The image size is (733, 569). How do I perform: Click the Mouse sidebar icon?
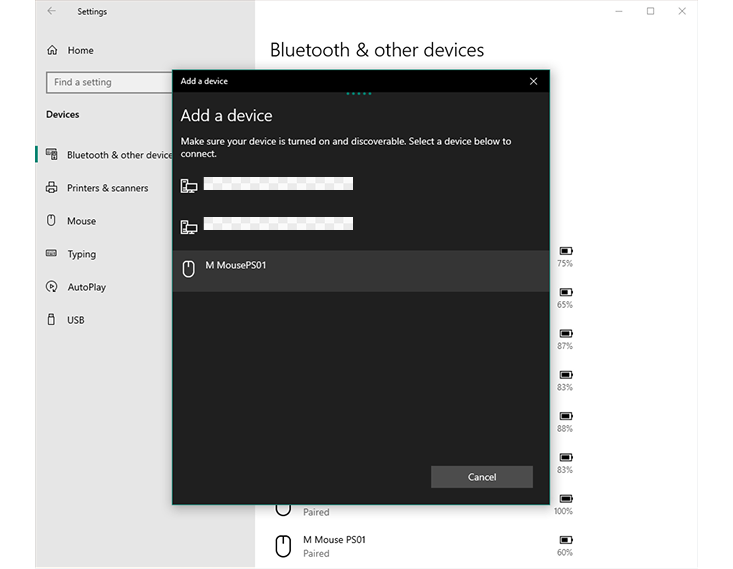(x=51, y=220)
